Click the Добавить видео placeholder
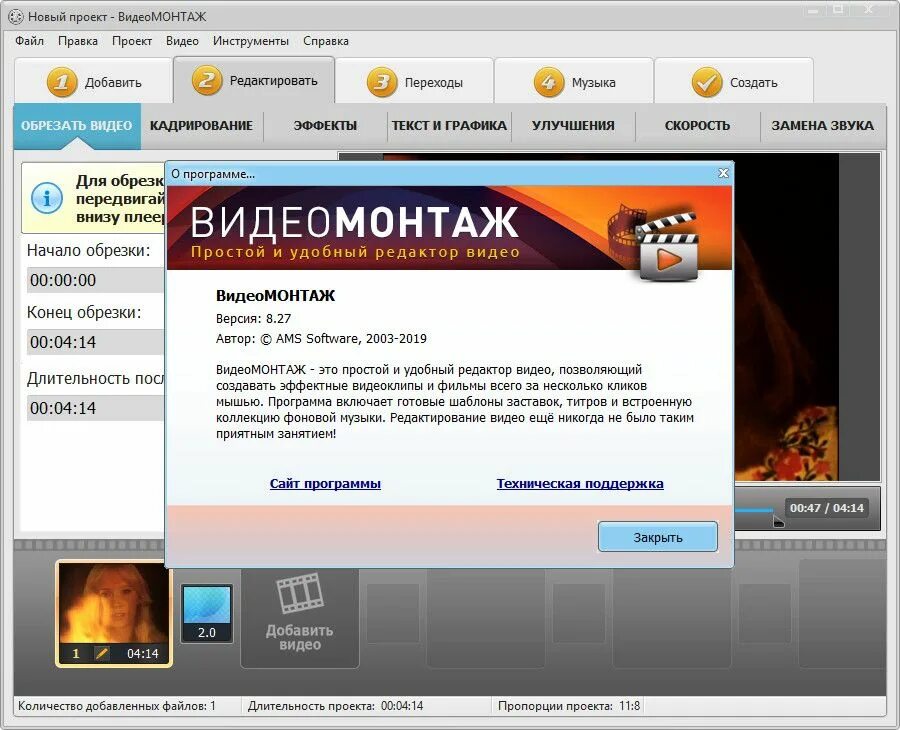 tap(300, 619)
